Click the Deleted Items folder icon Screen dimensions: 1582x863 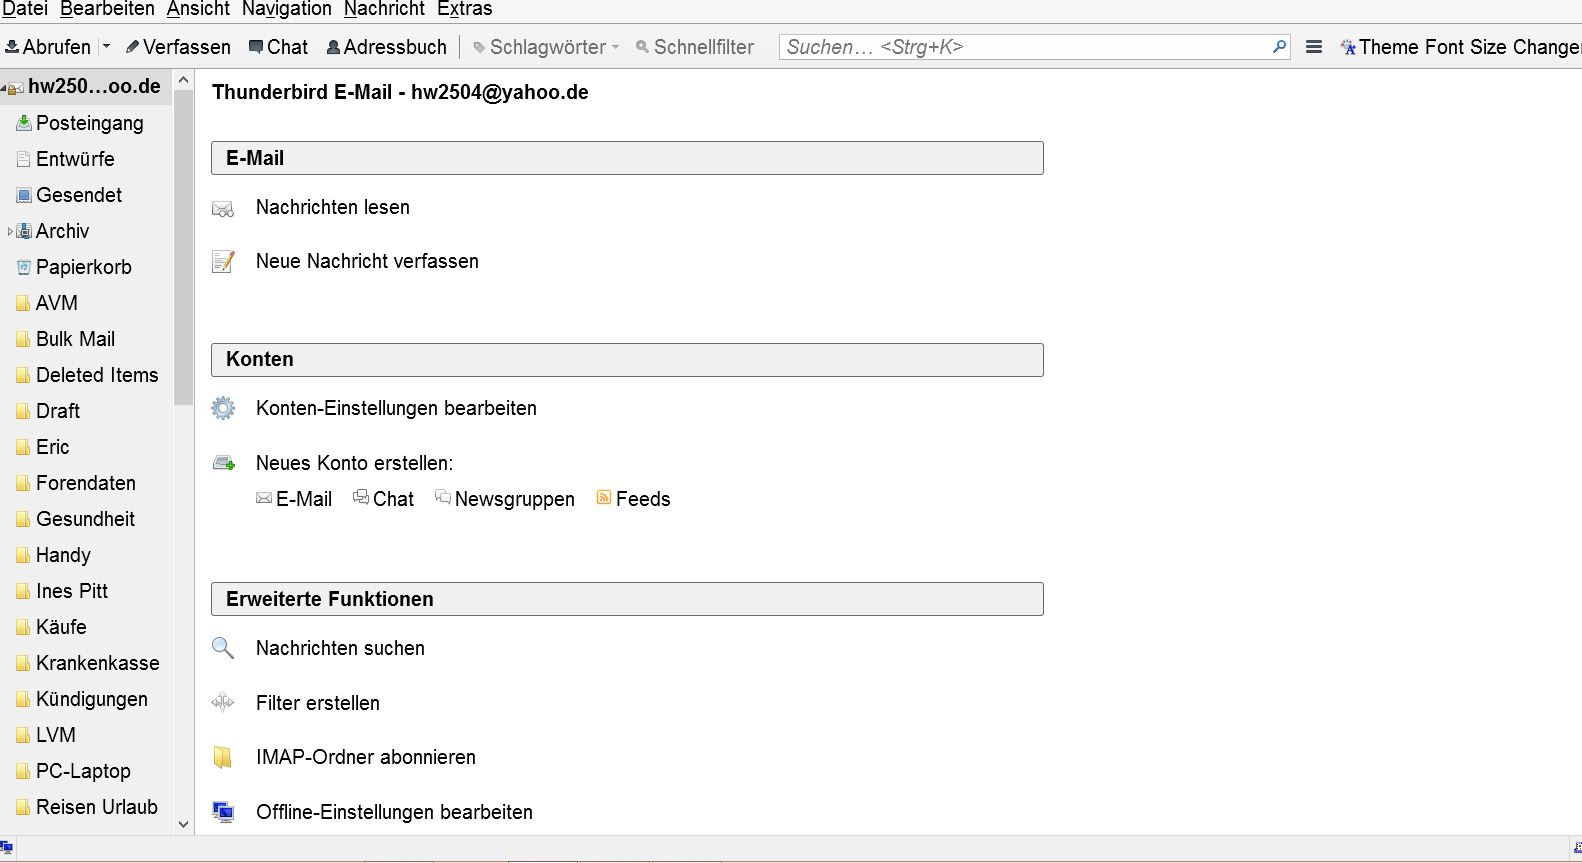24,375
